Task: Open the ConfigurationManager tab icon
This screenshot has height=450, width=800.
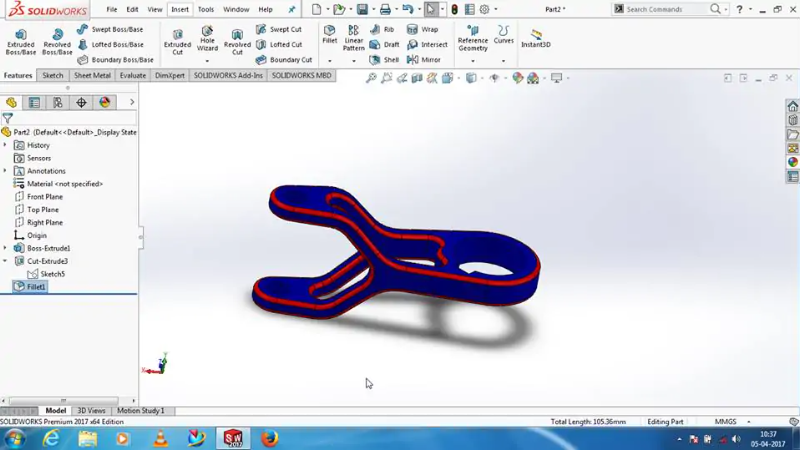Action: point(58,103)
